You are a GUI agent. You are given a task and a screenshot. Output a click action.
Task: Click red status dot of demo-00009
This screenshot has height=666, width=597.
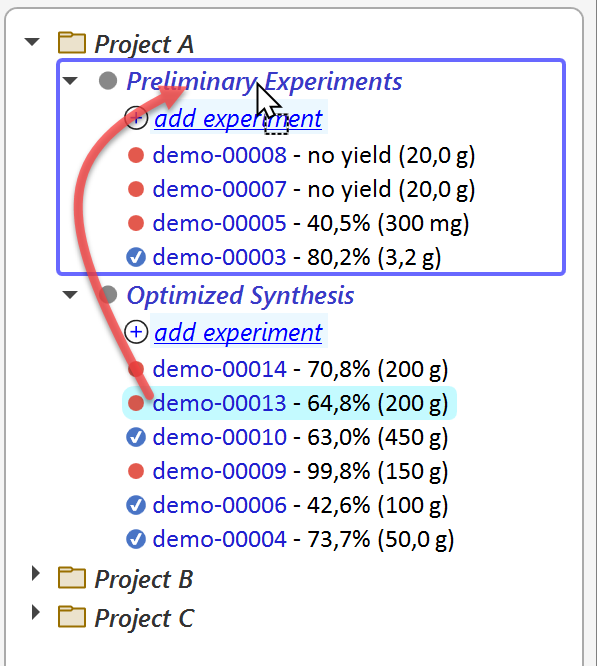coord(136,471)
